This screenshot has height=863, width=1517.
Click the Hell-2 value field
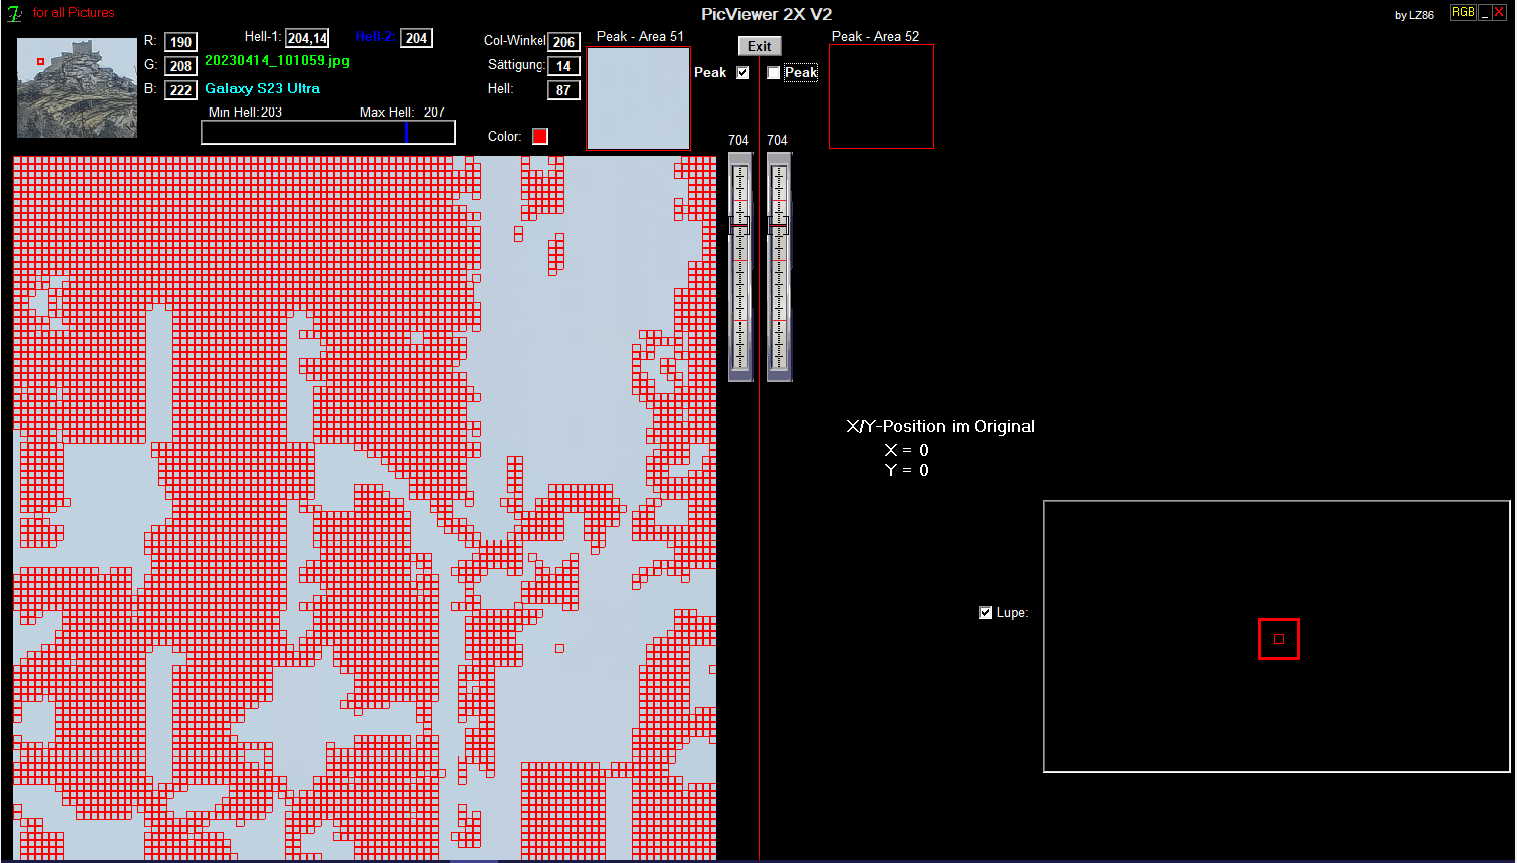coord(416,38)
